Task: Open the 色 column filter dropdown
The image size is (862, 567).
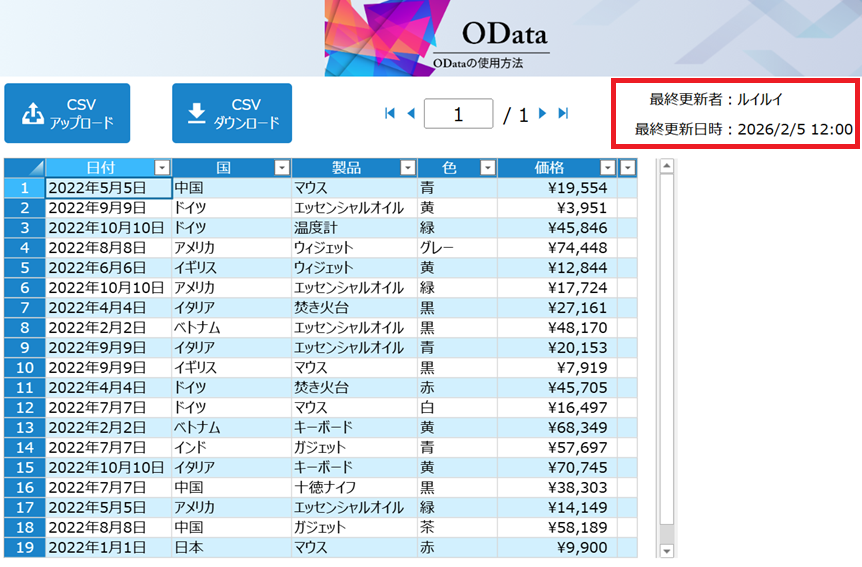Action: pos(487,168)
